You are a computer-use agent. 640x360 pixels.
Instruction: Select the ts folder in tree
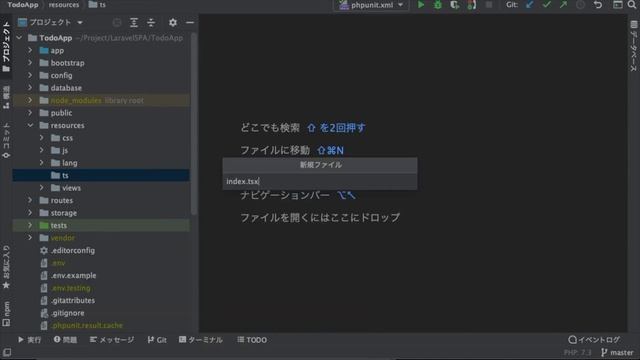101,176
